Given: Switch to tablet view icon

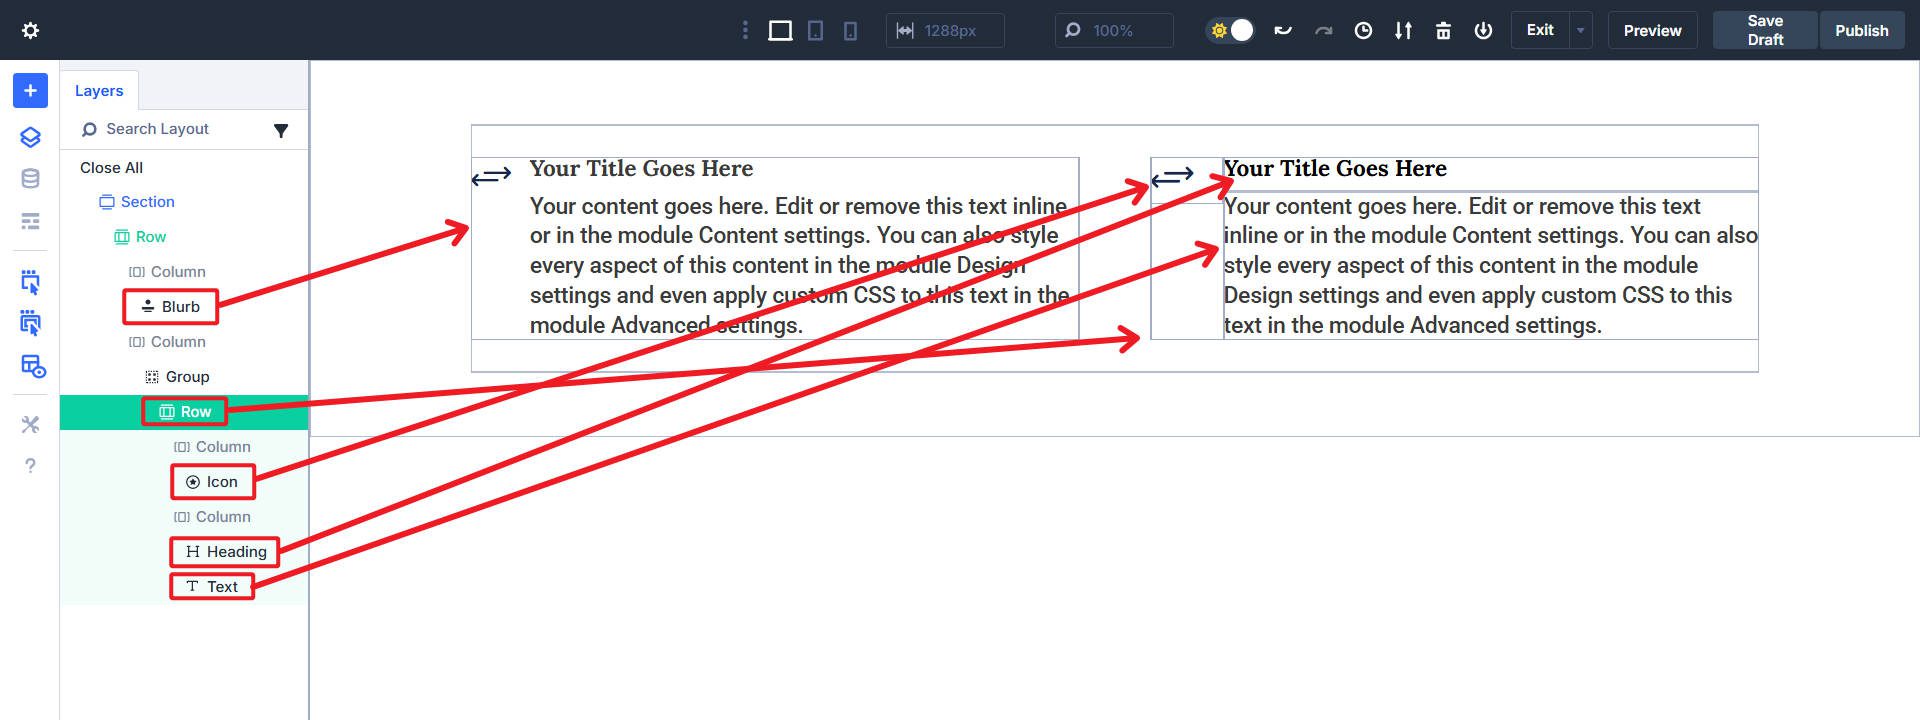Looking at the screenshot, I should pyautogui.click(x=815, y=31).
